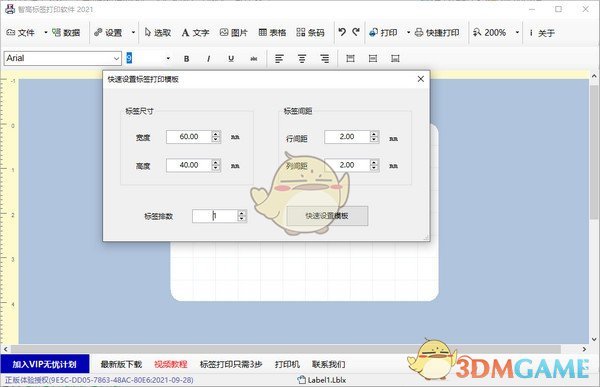Choose the 文字 text tool
600x387 pixels.
[195, 33]
